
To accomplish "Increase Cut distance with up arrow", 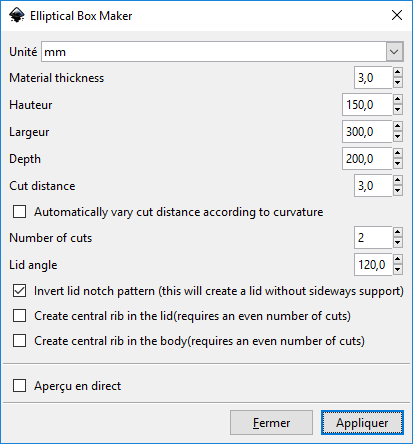I will 397,180.
